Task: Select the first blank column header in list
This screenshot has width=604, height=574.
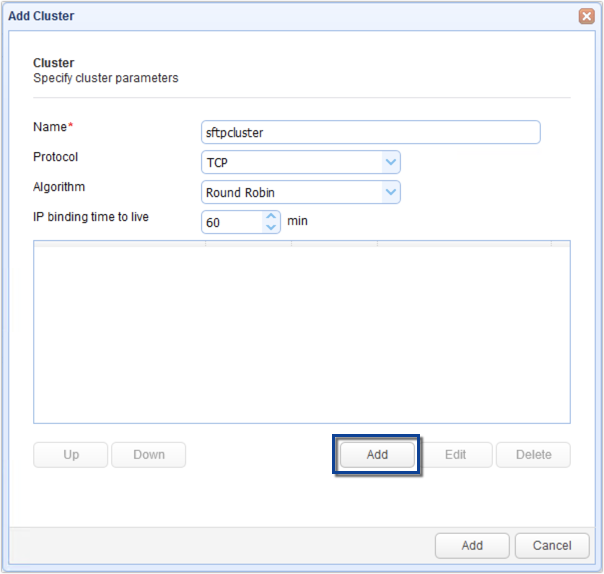Action: (x=120, y=243)
